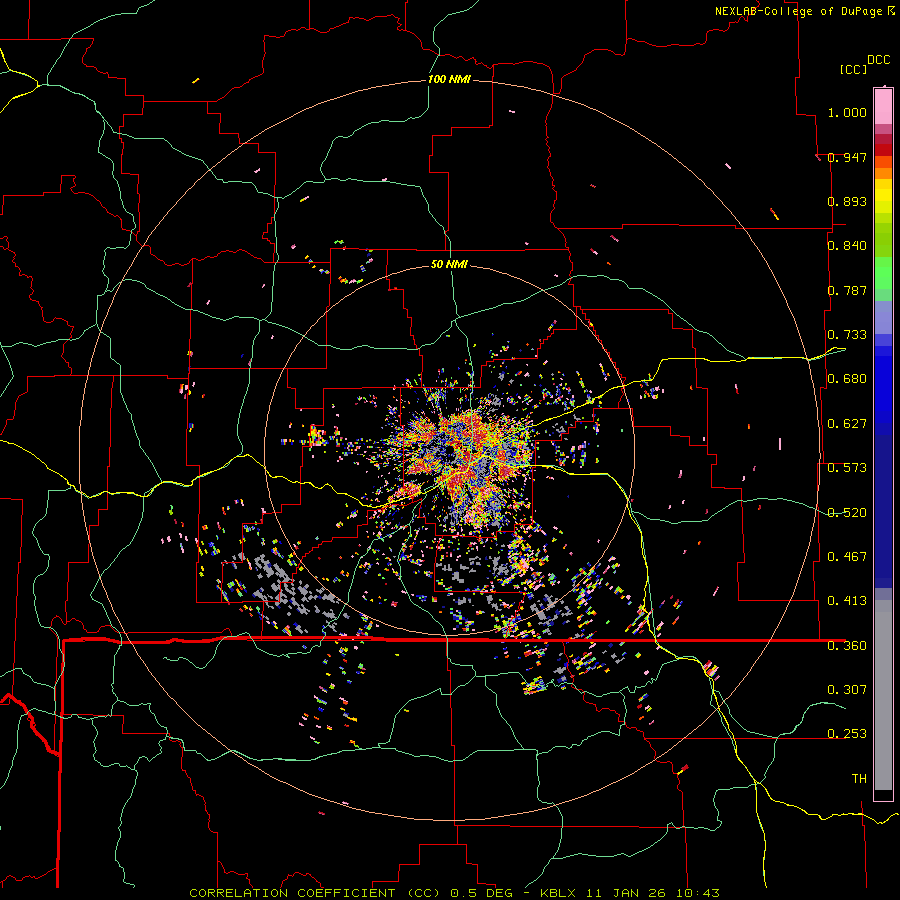The image size is (900, 900).
Task: Click the 0.573 scale value
Action: pos(847,468)
